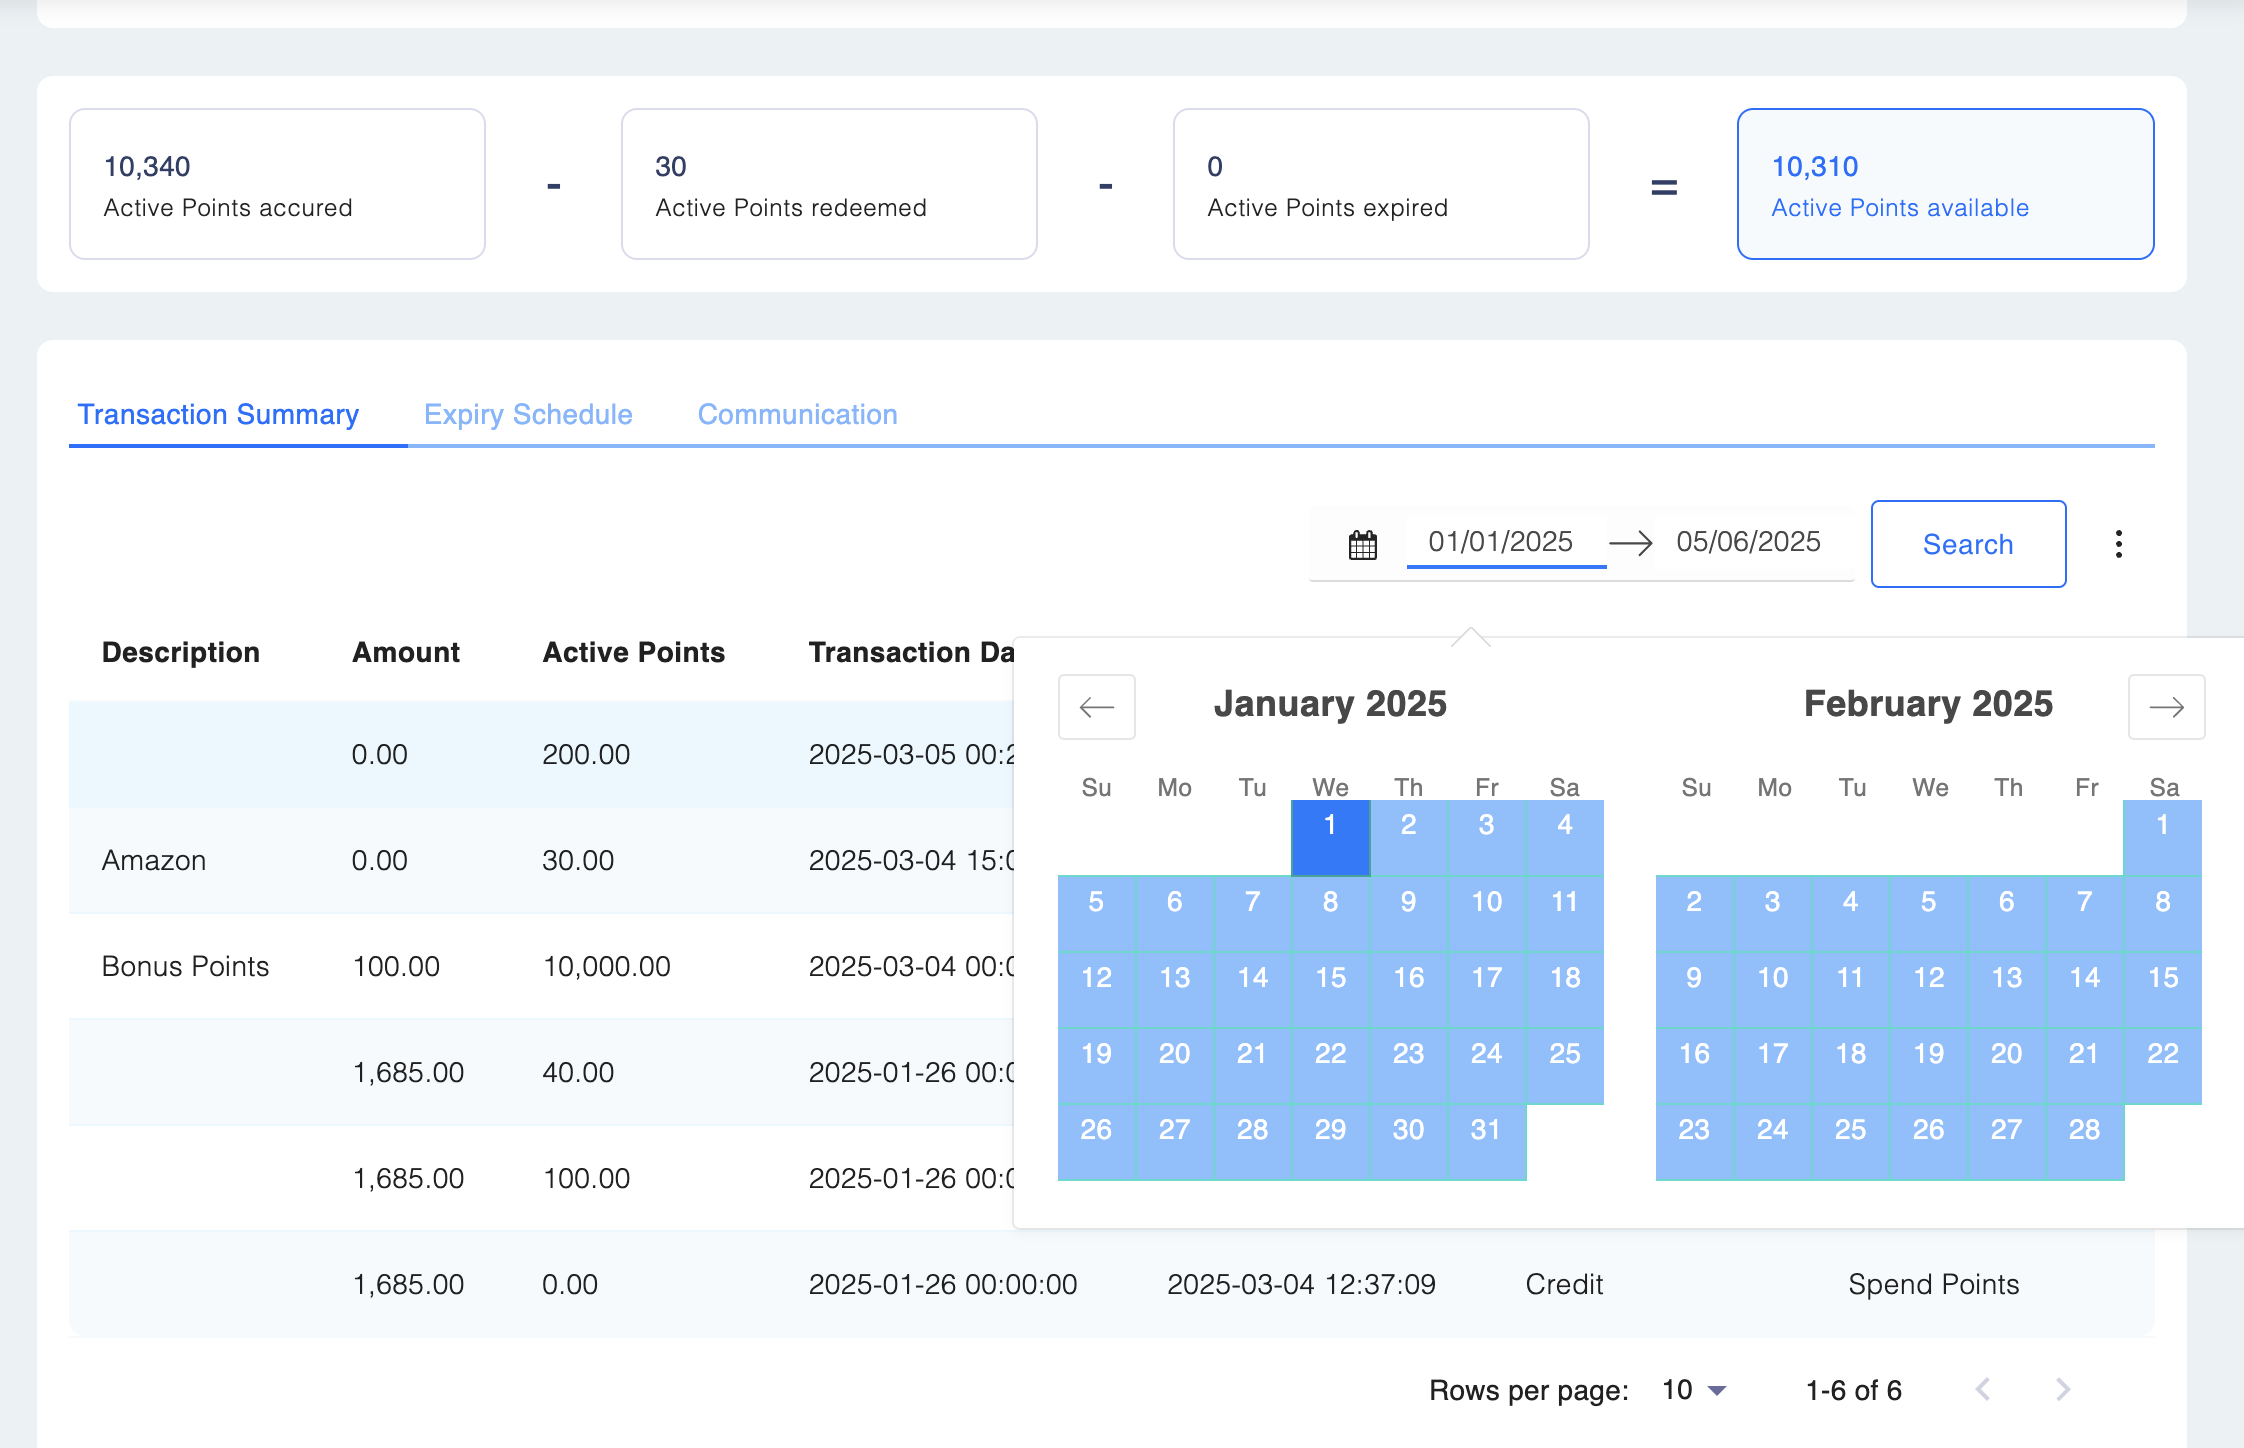
Task: Open rows per page dropdown
Action: tap(1695, 1390)
